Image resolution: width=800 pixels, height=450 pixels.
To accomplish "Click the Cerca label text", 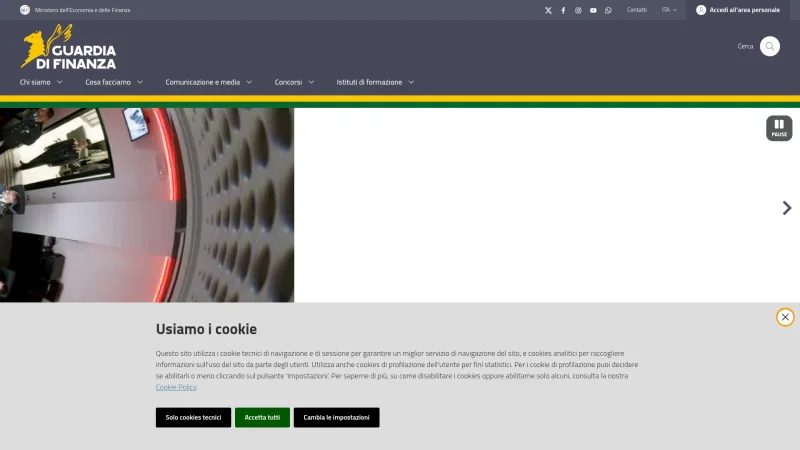I will (x=745, y=46).
